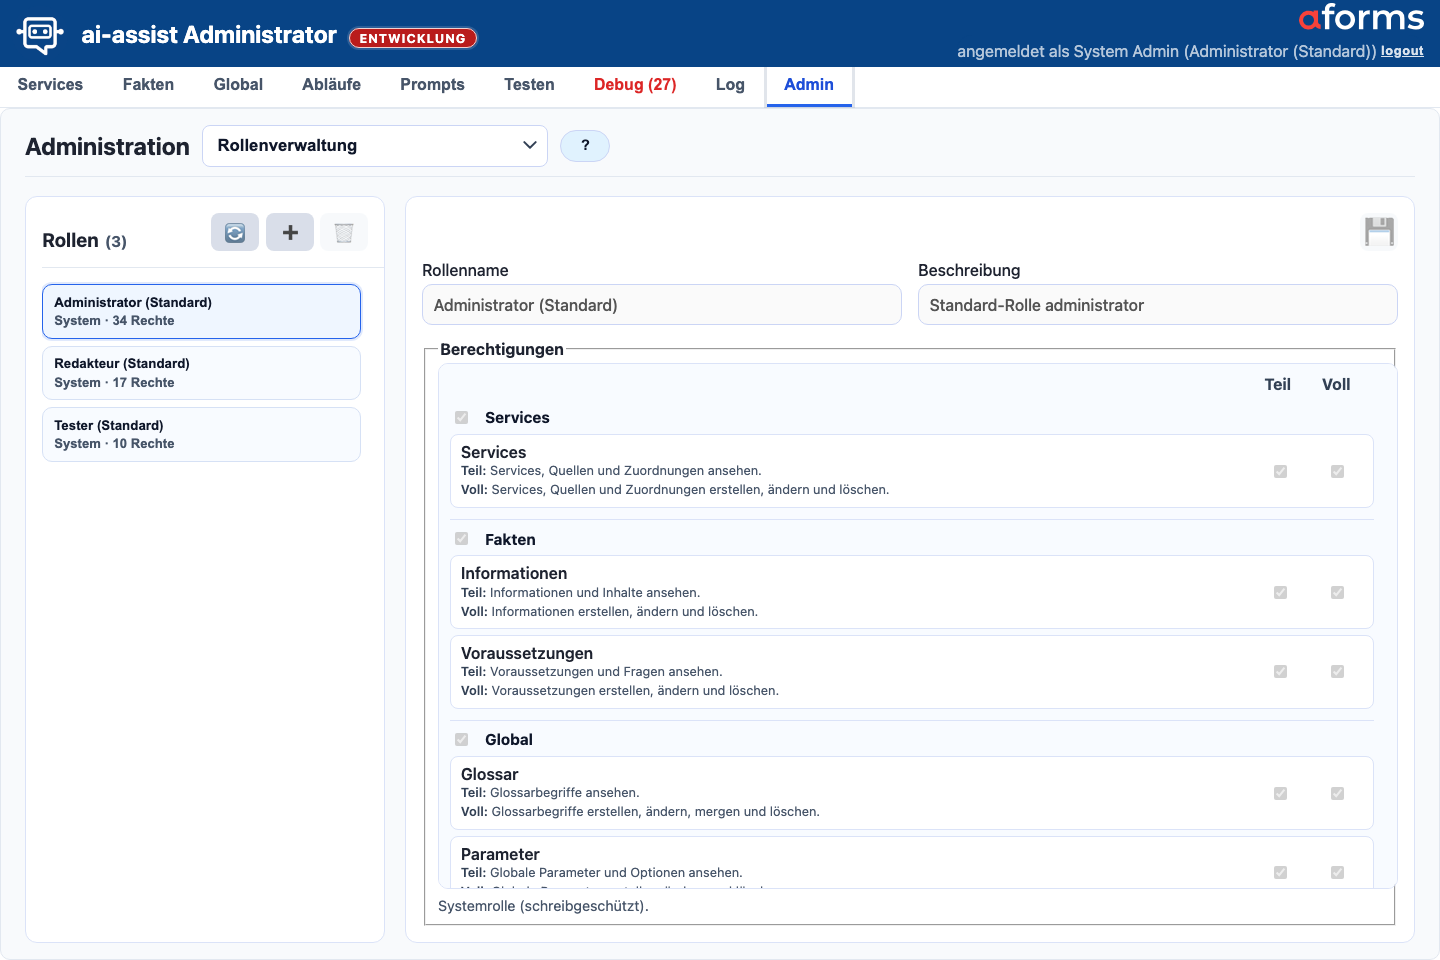The height and width of the screenshot is (960, 1440).
Task: Save role with the floppy disk icon
Action: [1379, 232]
